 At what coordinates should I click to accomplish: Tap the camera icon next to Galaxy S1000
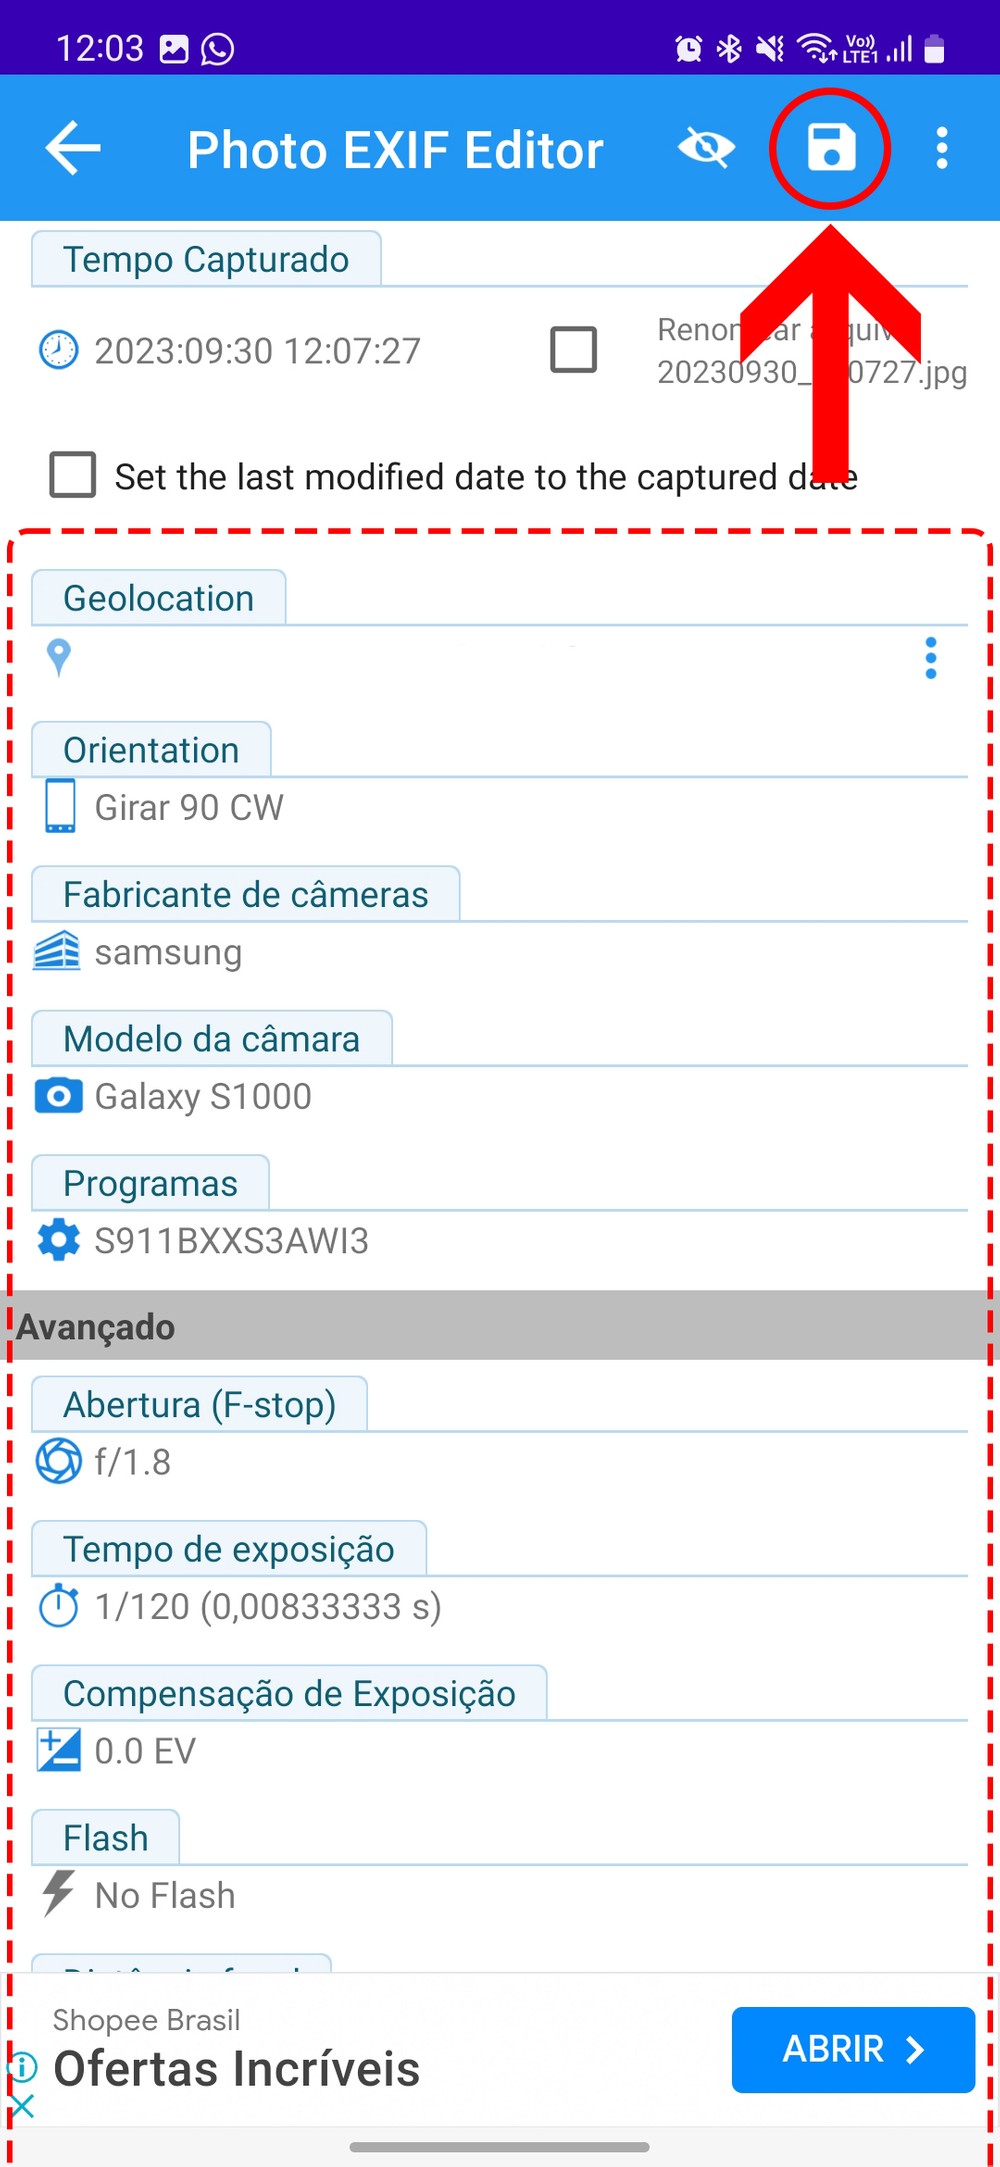tap(59, 1096)
